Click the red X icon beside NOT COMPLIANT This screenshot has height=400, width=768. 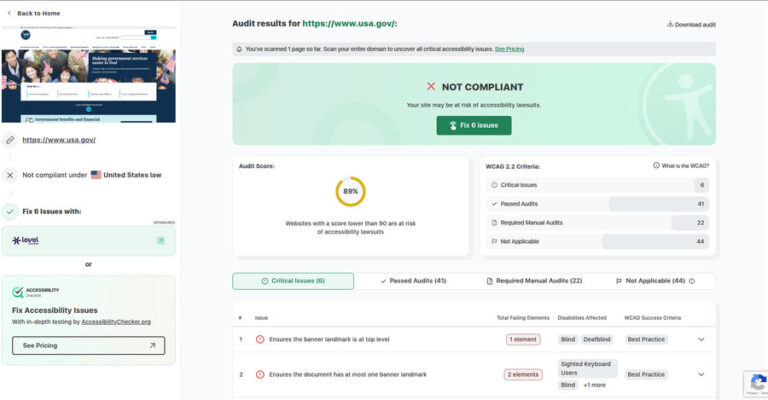pos(431,87)
